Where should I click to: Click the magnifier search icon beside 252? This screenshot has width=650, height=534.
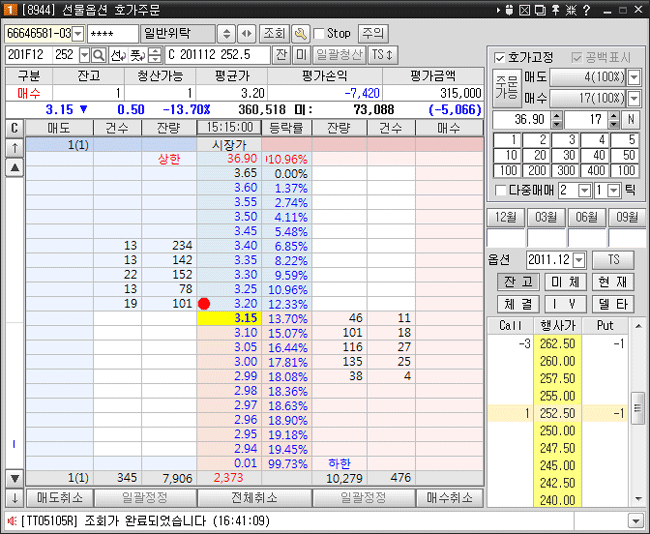(x=99, y=55)
